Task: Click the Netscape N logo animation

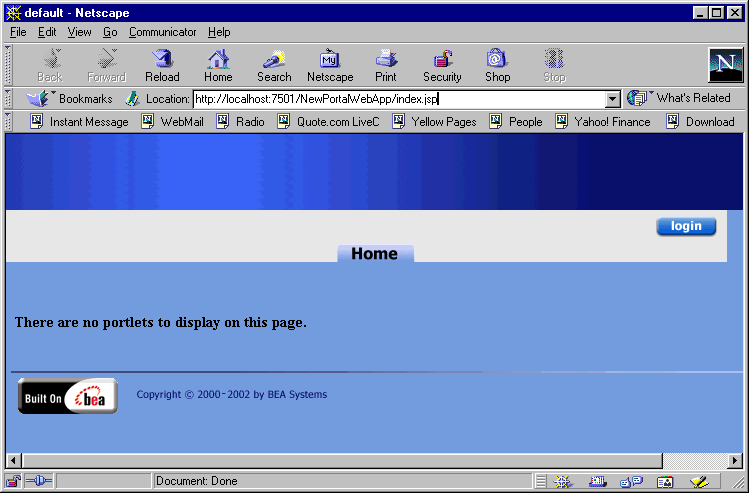Action: [726, 65]
